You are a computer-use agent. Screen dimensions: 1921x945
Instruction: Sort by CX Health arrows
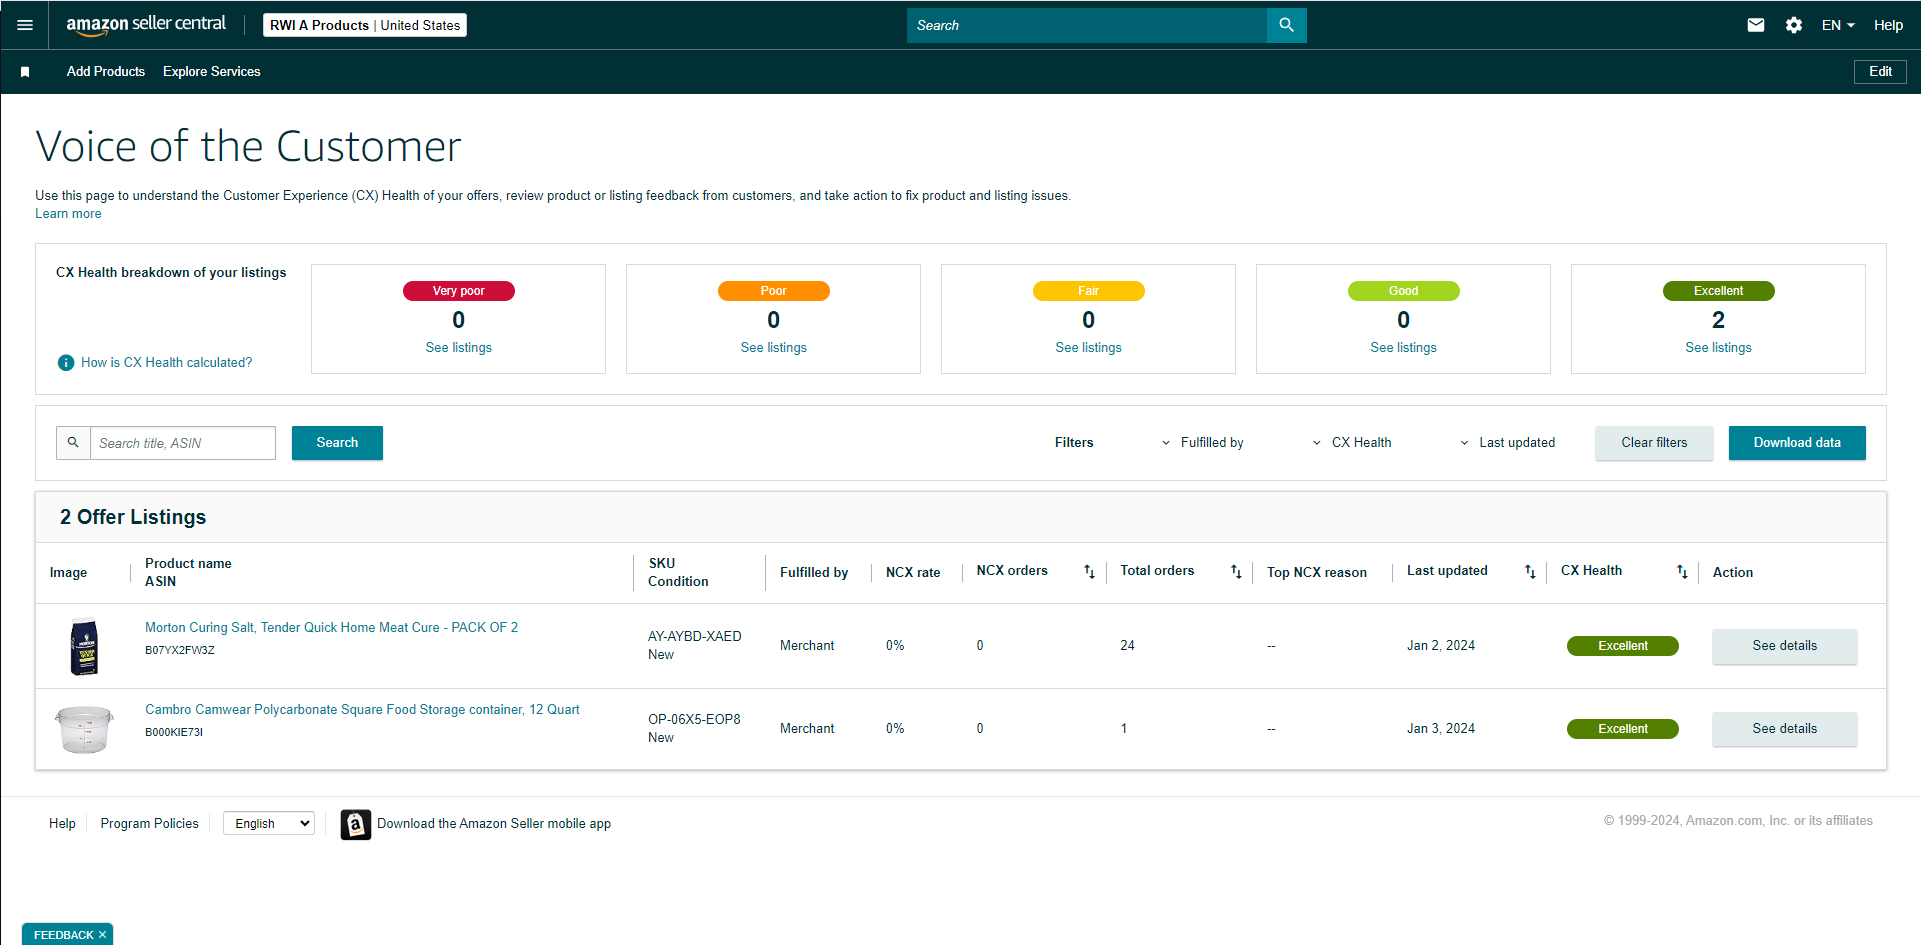1682,572
